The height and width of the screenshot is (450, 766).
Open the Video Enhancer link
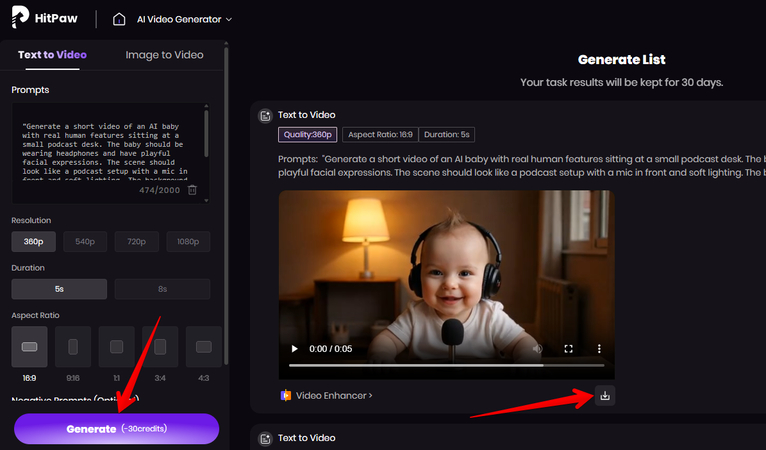326,395
